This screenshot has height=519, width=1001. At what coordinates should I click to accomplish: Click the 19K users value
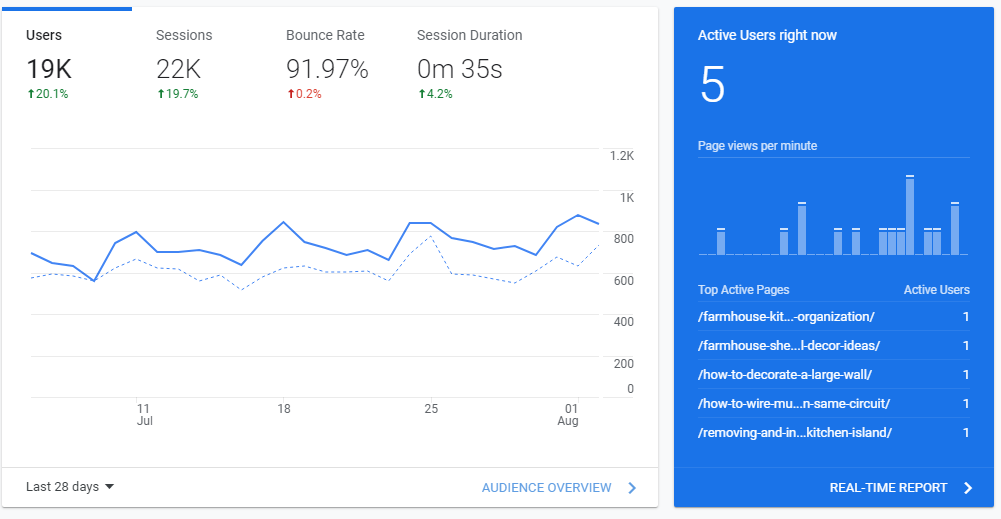click(49, 69)
